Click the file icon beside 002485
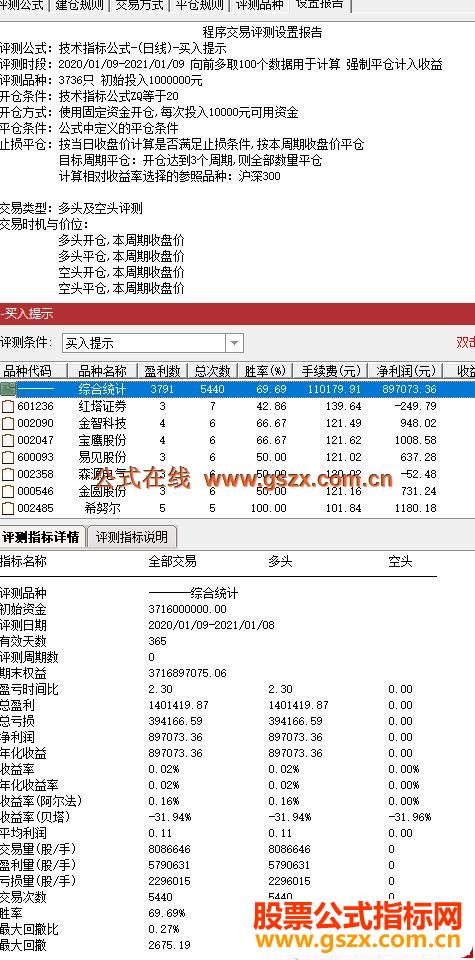 coord(7,508)
